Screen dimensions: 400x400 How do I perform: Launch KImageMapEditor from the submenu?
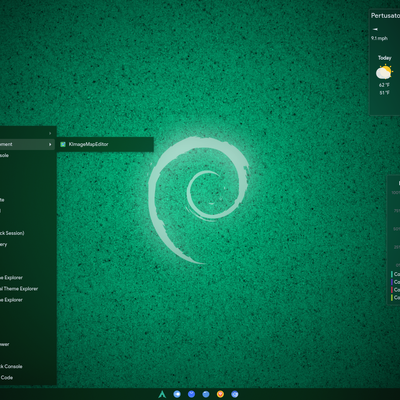pos(105,144)
